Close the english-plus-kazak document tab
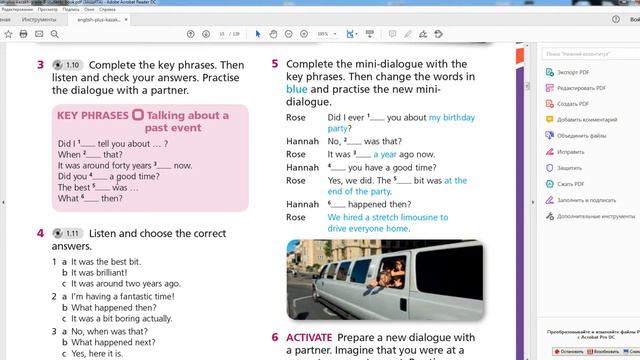This screenshot has height=360, width=640. [x=126, y=20]
